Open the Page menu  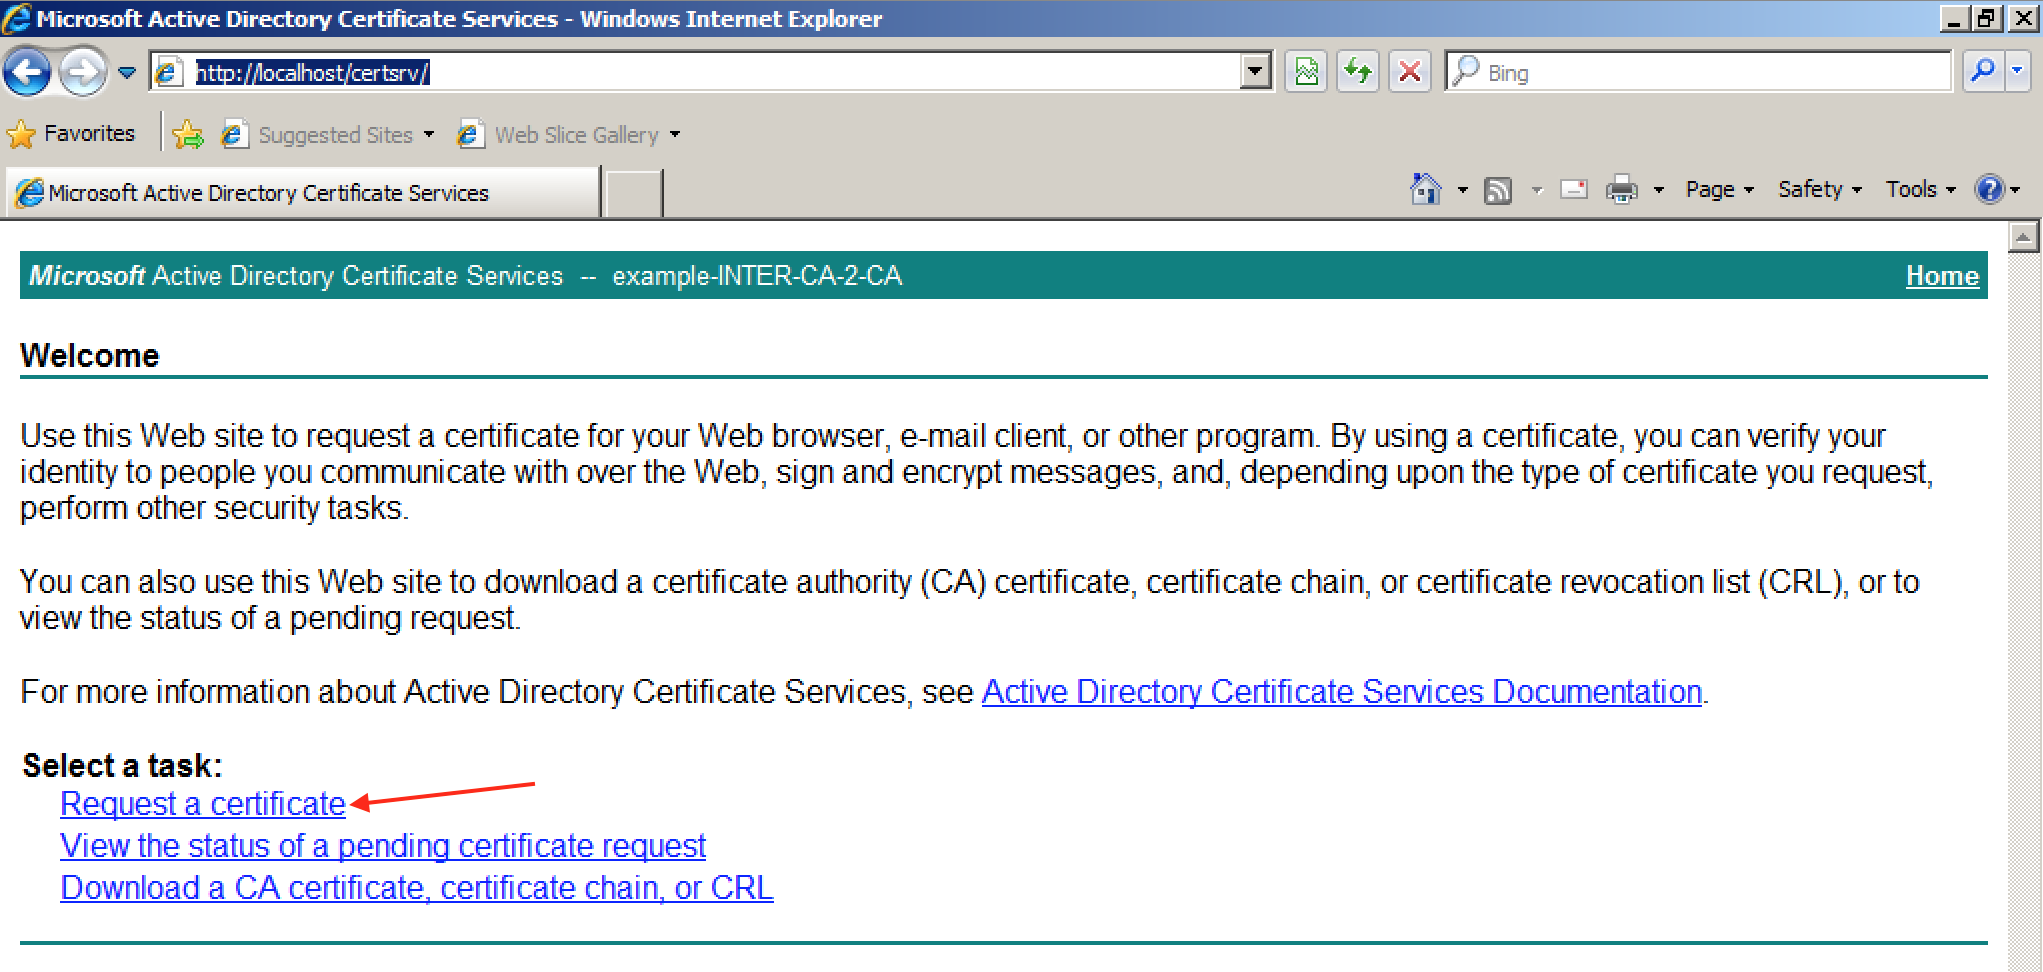(1718, 189)
